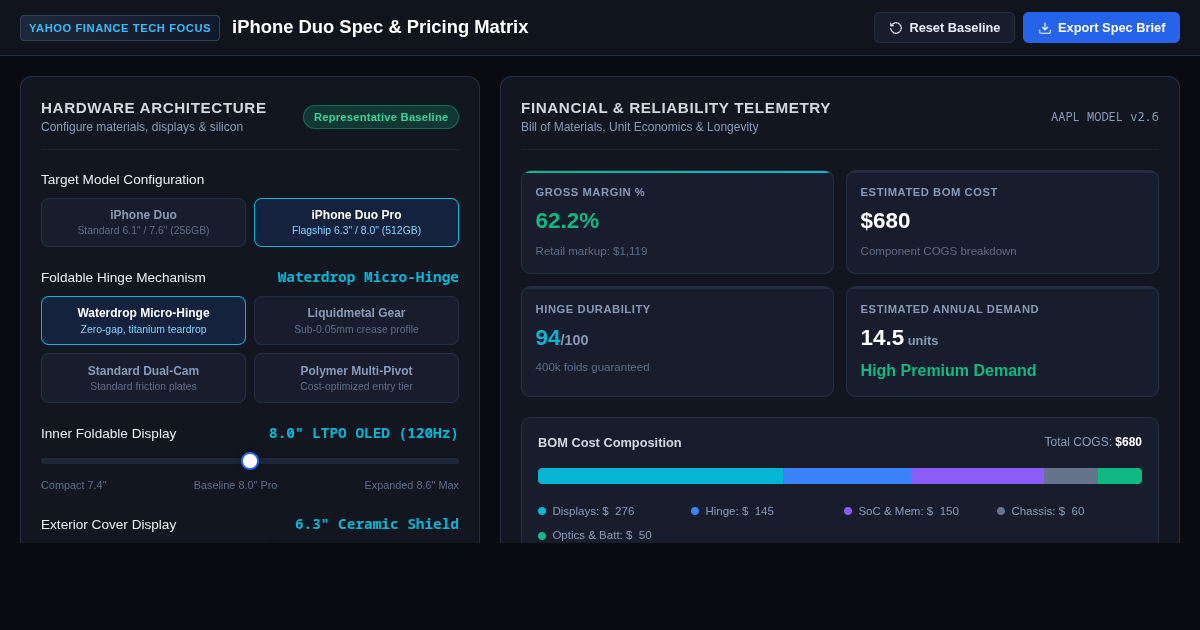Click the purple SoC & Mem bar segment

978,476
